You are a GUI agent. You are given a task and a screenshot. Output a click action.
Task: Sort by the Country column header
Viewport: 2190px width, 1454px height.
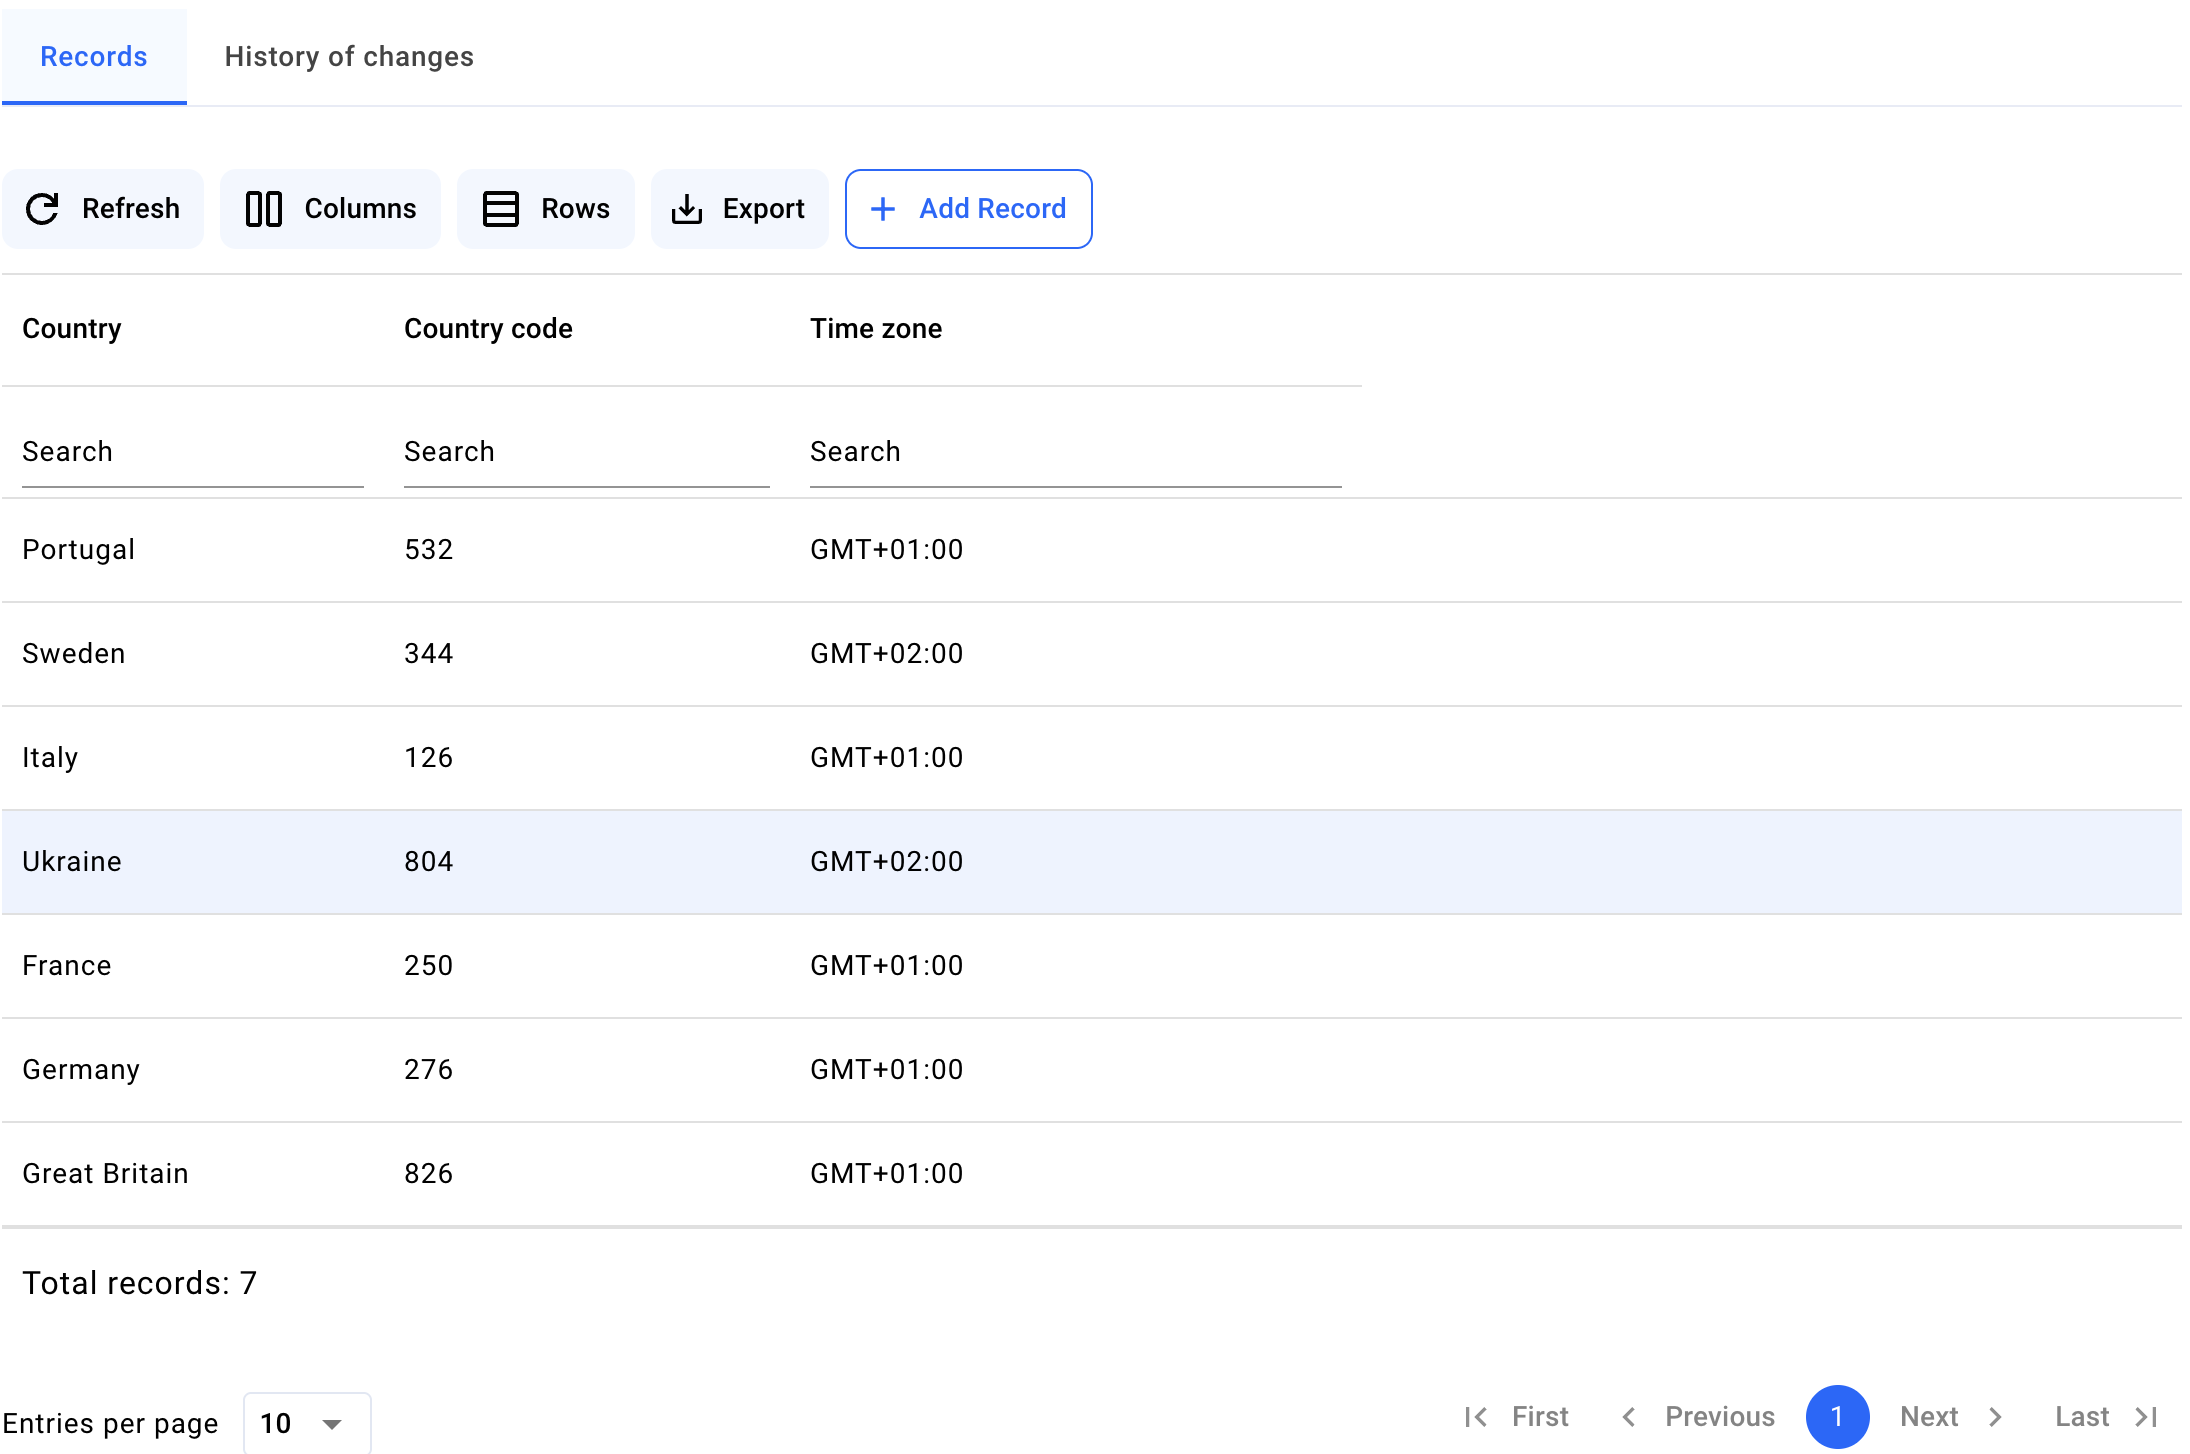[x=72, y=329]
